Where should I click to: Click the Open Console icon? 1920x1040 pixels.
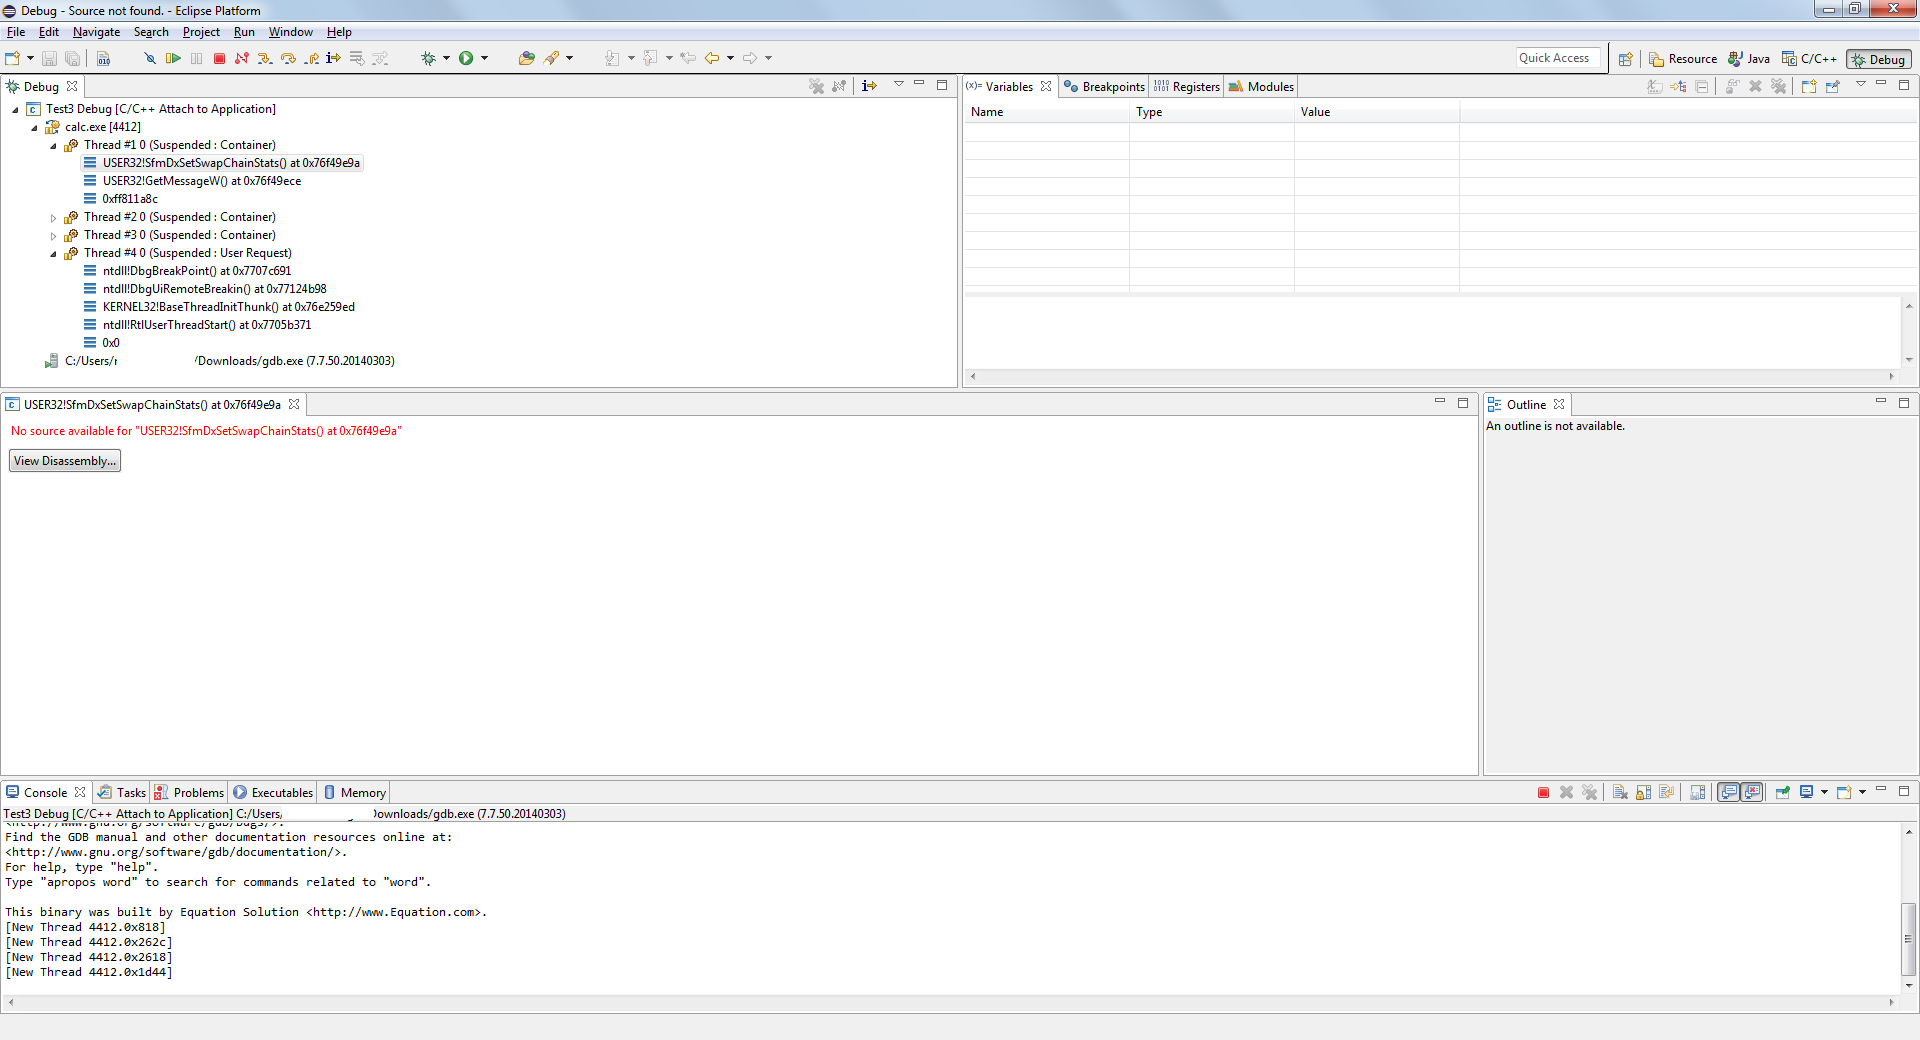pyautogui.click(x=1844, y=793)
